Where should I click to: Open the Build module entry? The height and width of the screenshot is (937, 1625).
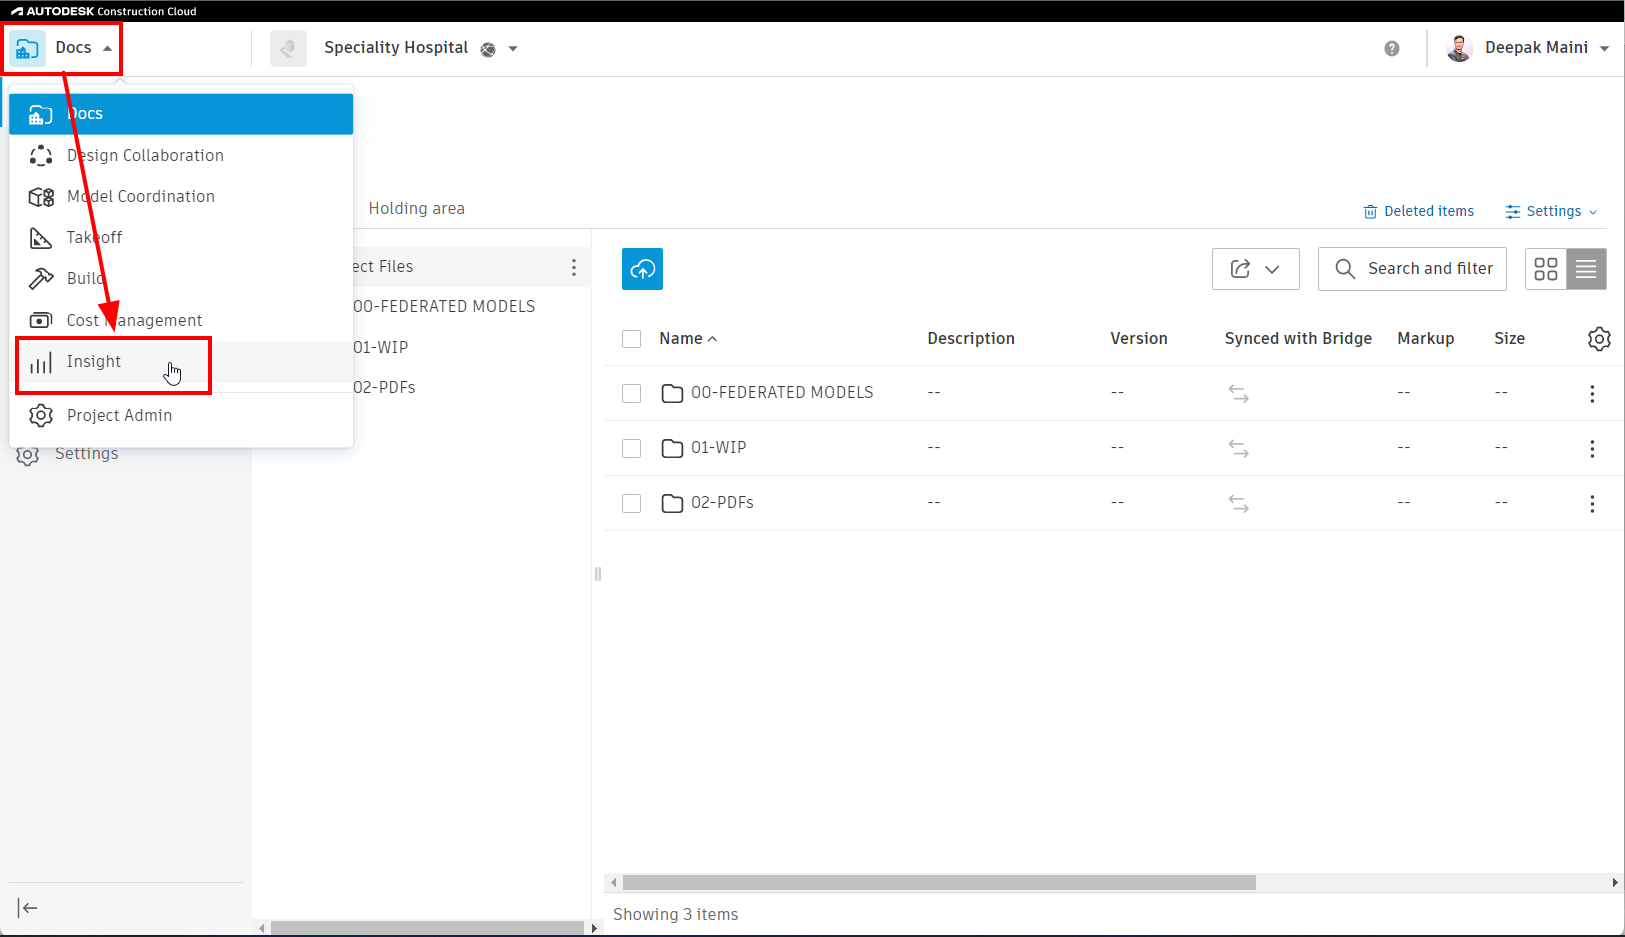point(181,278)
